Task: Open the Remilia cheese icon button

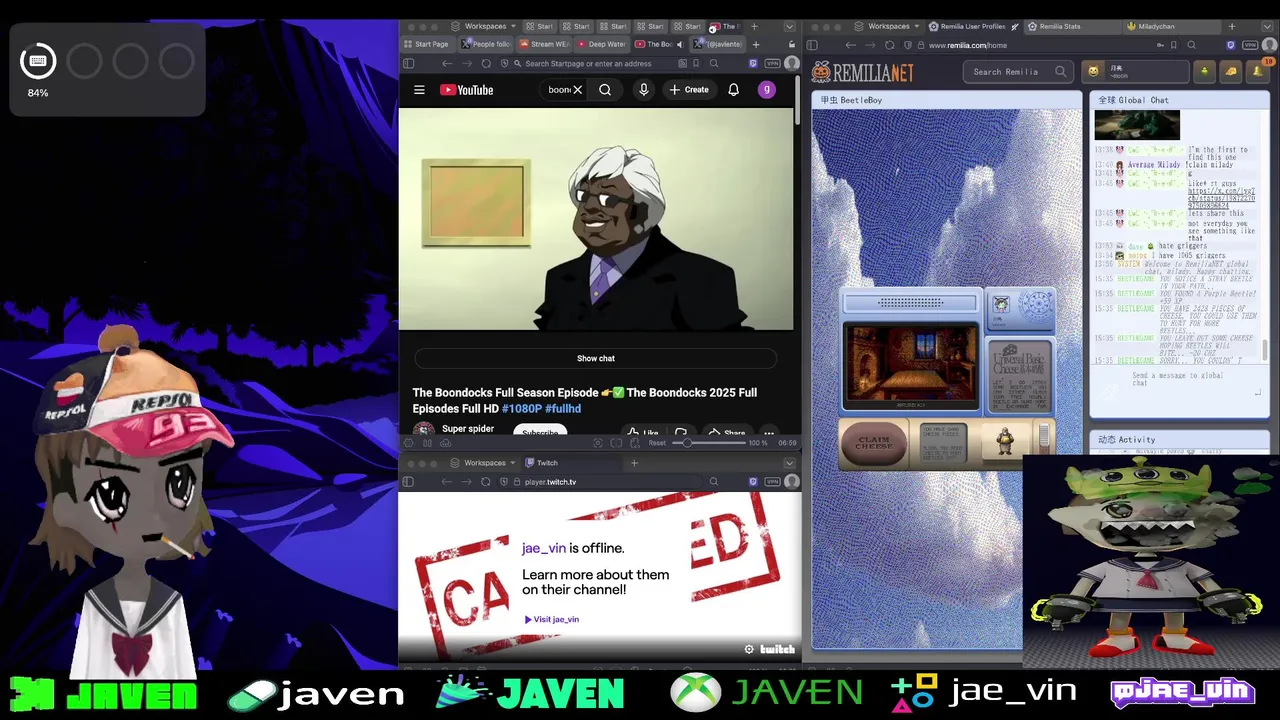Action: [x=1231, y=71]
